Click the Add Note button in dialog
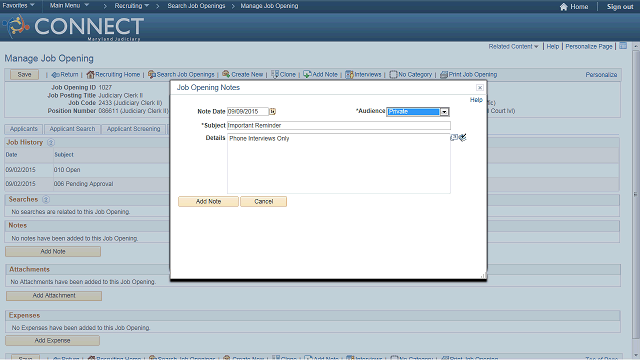 (x=208, y=202)
